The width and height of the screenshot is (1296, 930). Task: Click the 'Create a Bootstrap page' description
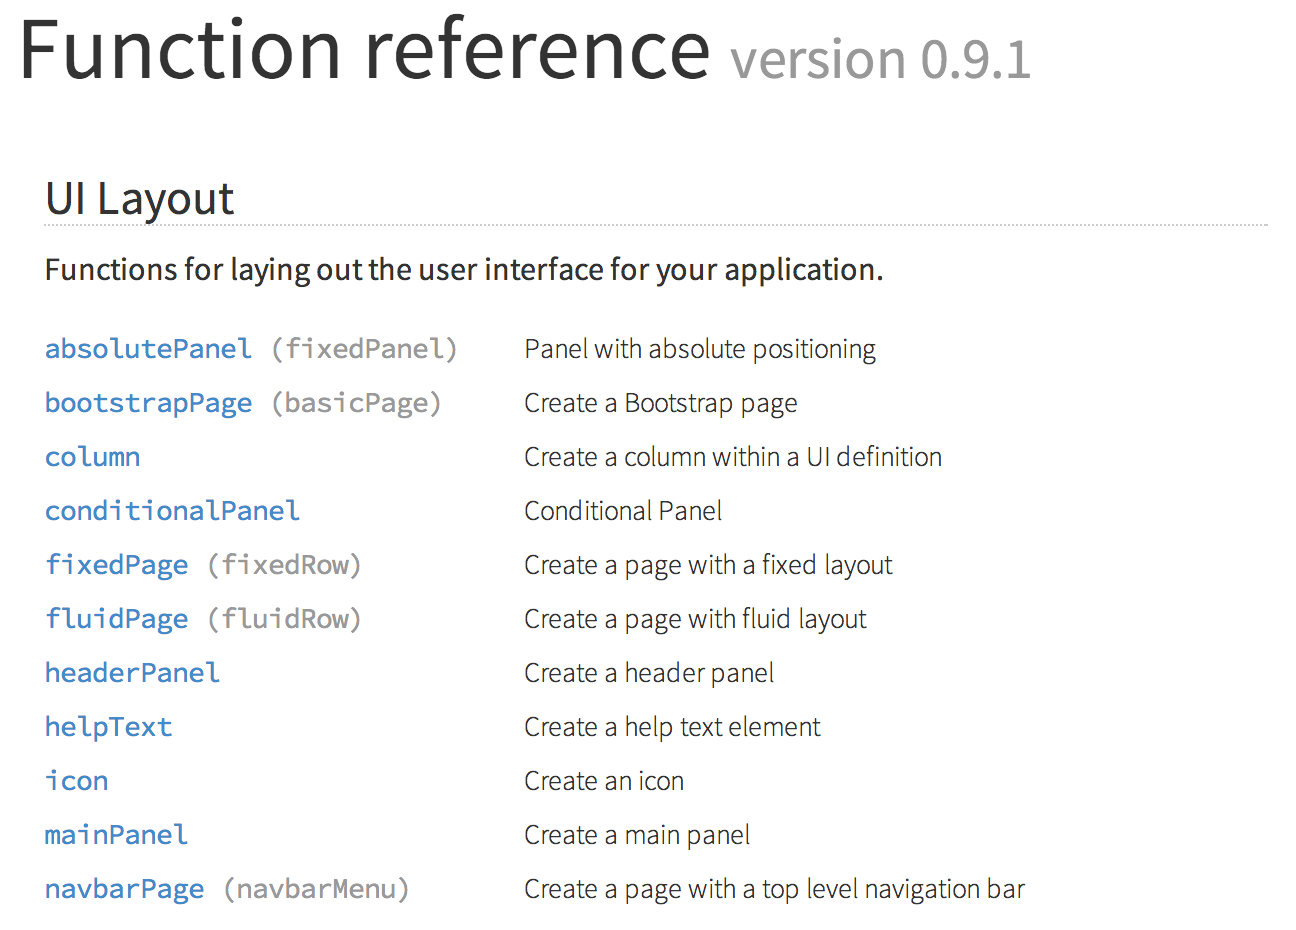661,403
